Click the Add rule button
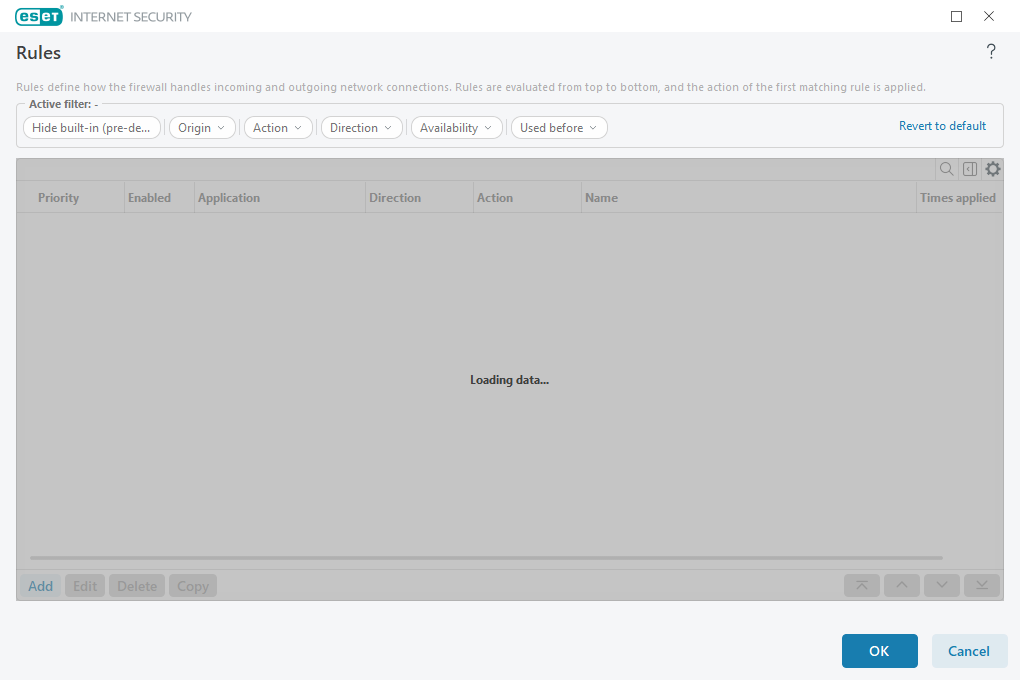Screen dimensions: 1020x680 (40, 586)
